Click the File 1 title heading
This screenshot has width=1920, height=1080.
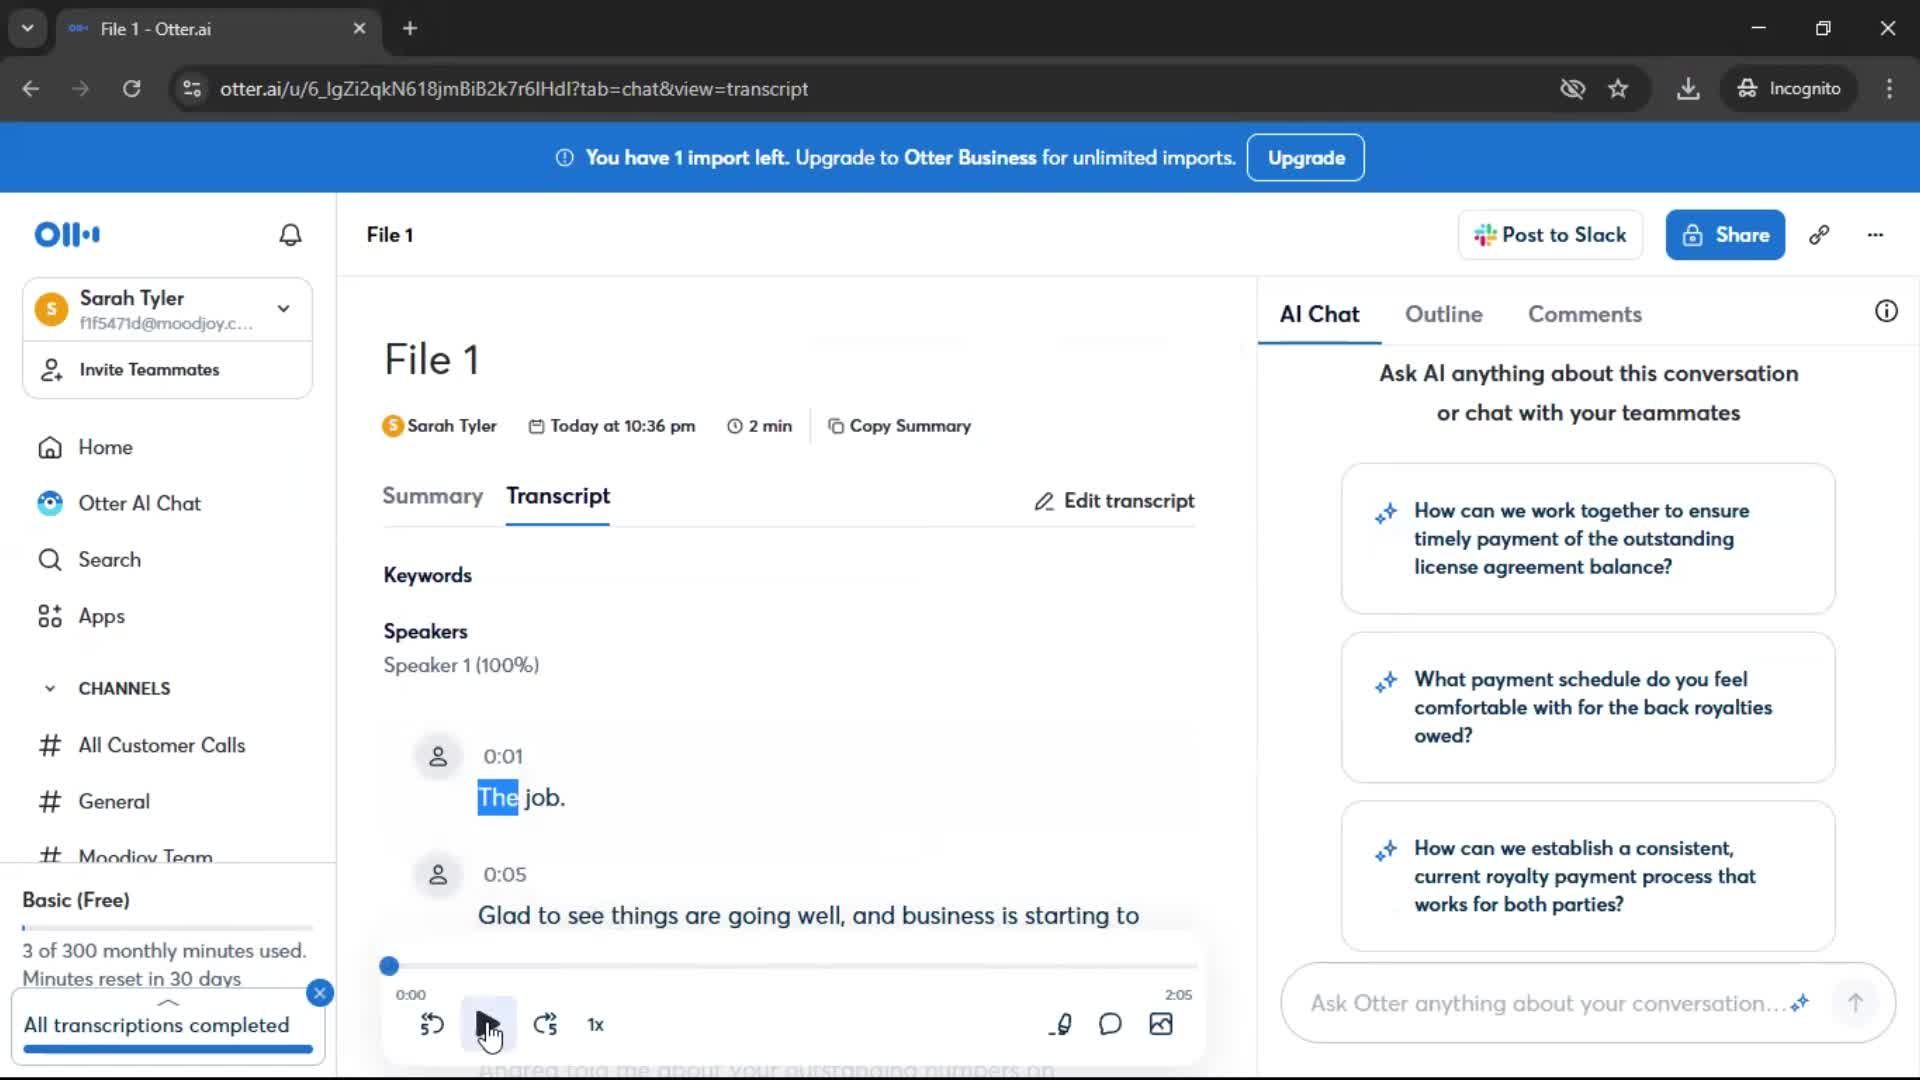click(432, 360)
